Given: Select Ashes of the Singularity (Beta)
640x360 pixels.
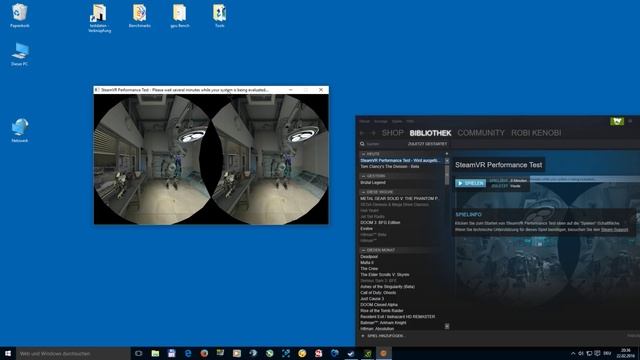Looking at the screenshot, I should click(387, 287).
